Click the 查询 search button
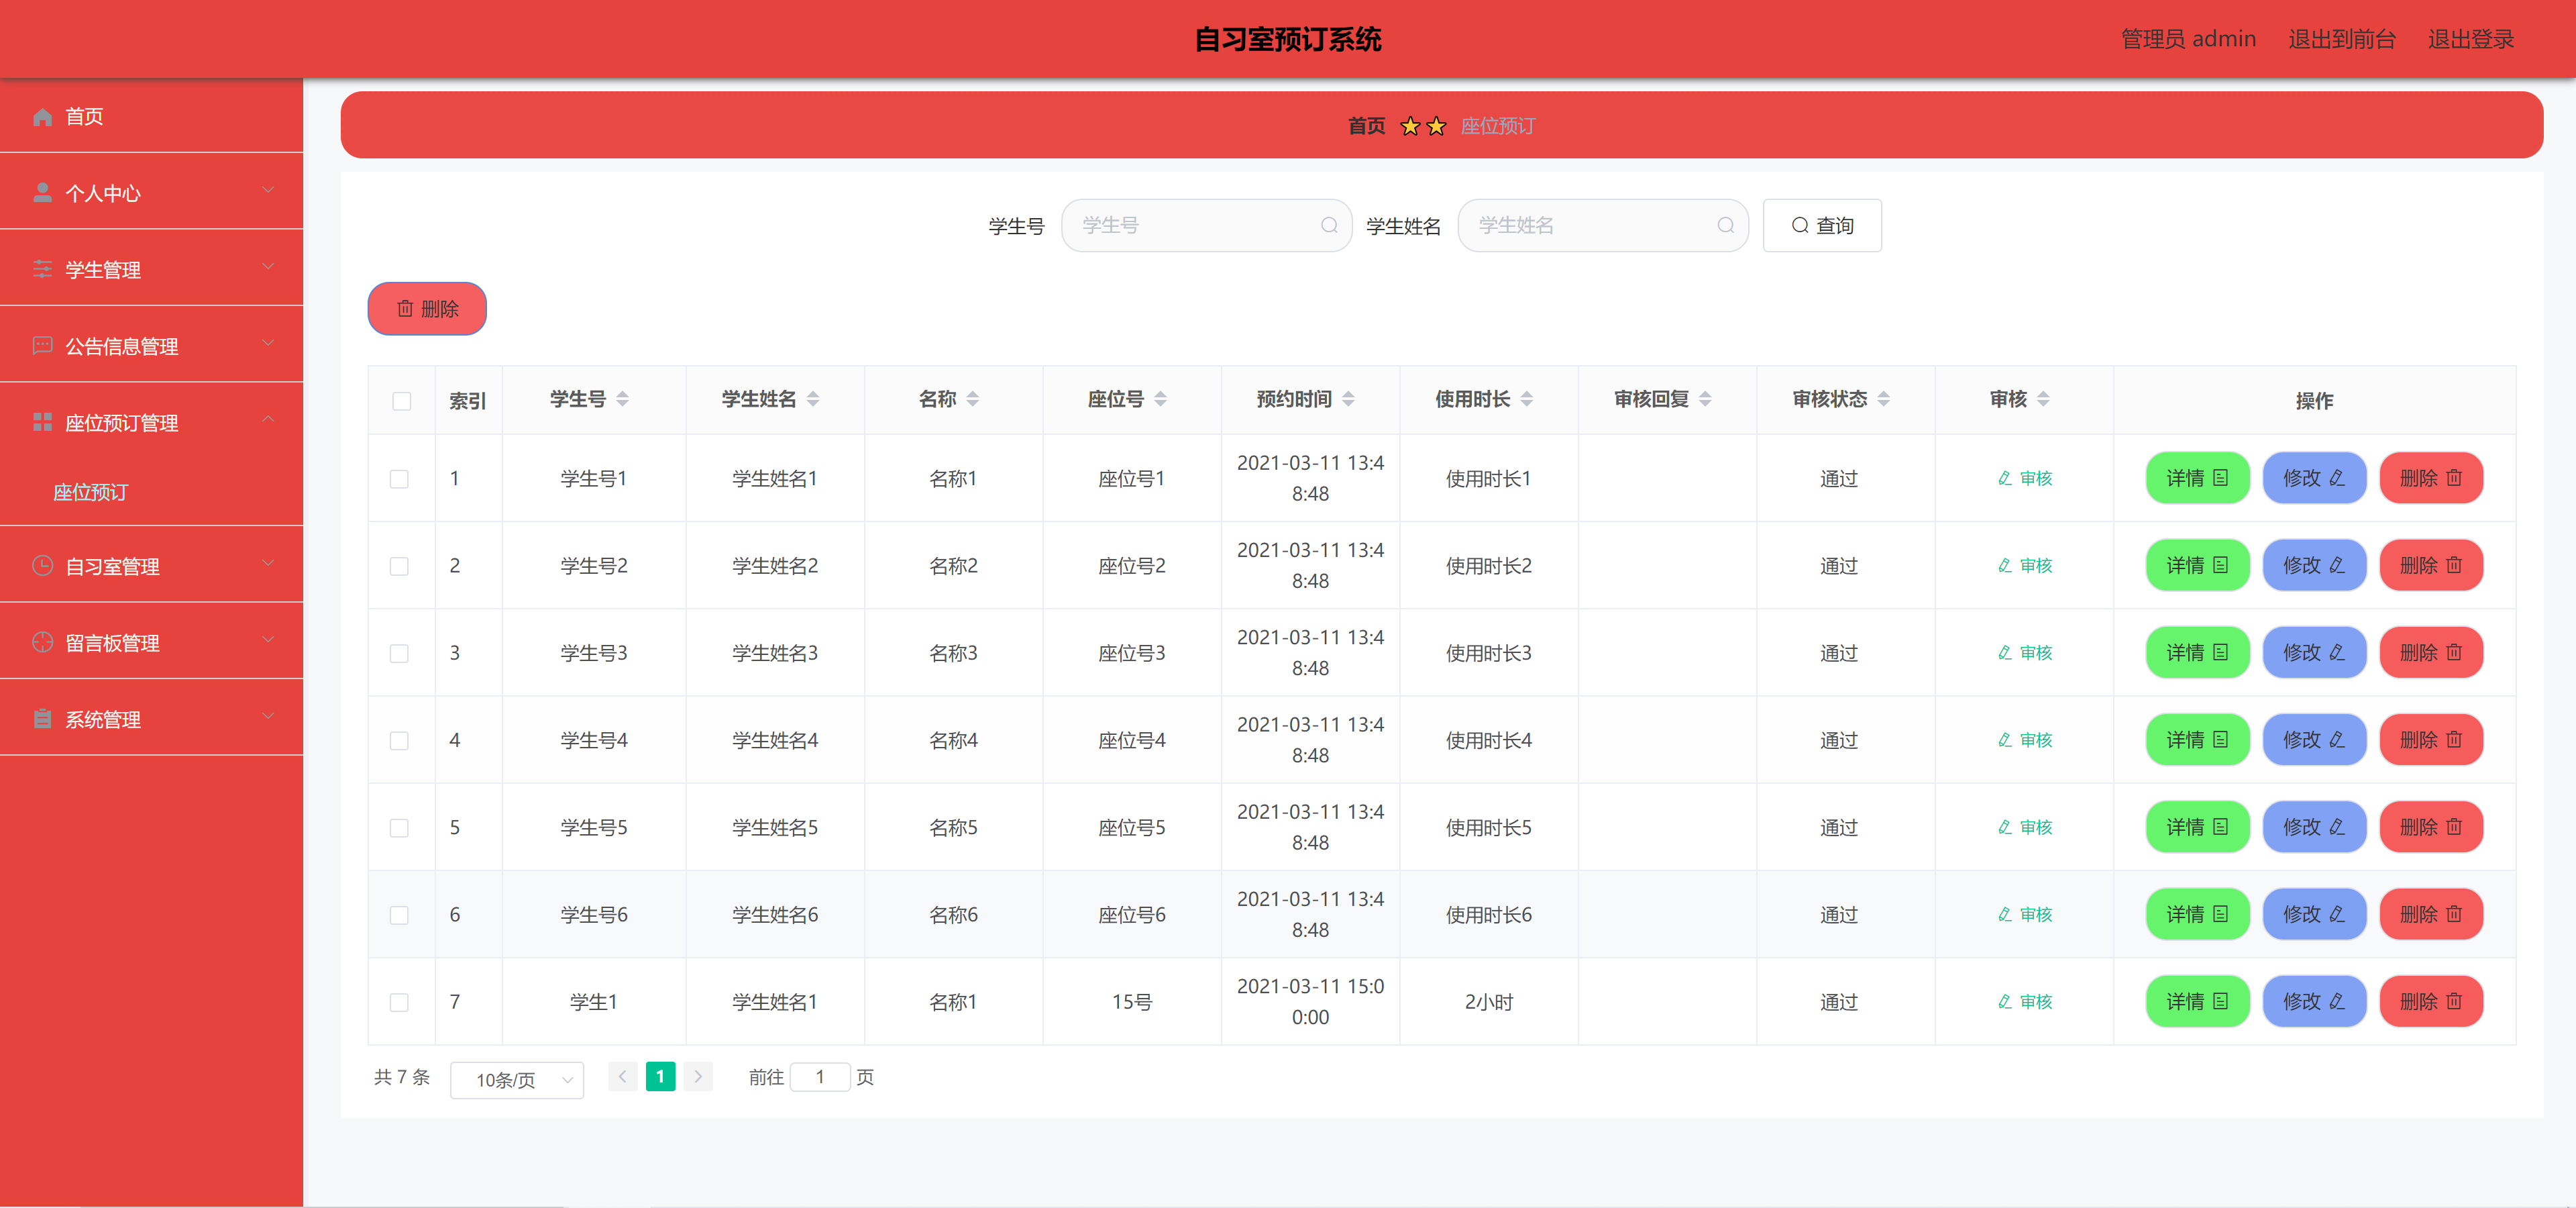This screenshot has width=2576, height=1208. (1822, 225)
